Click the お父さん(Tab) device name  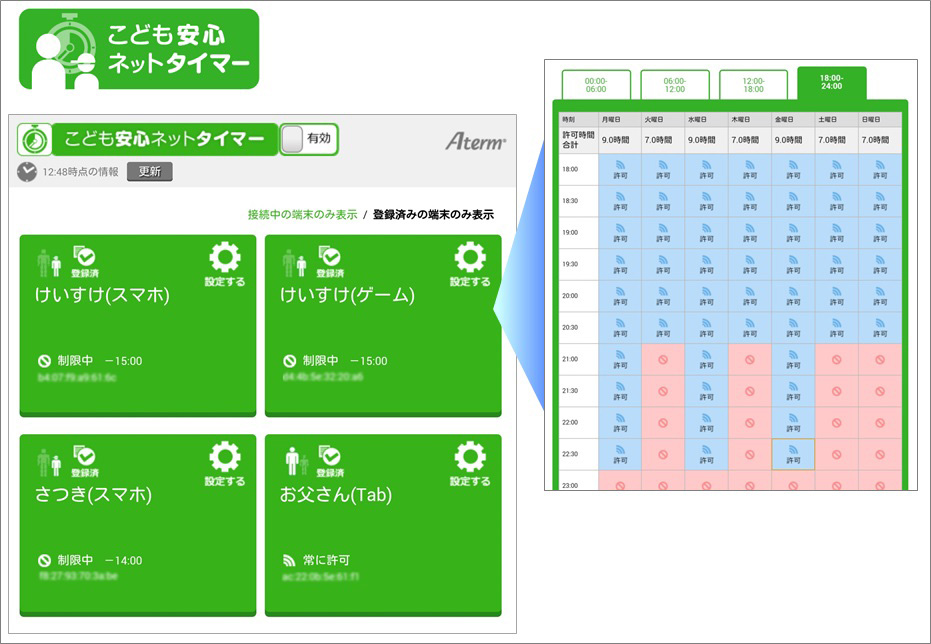click(x=336, y=494)
